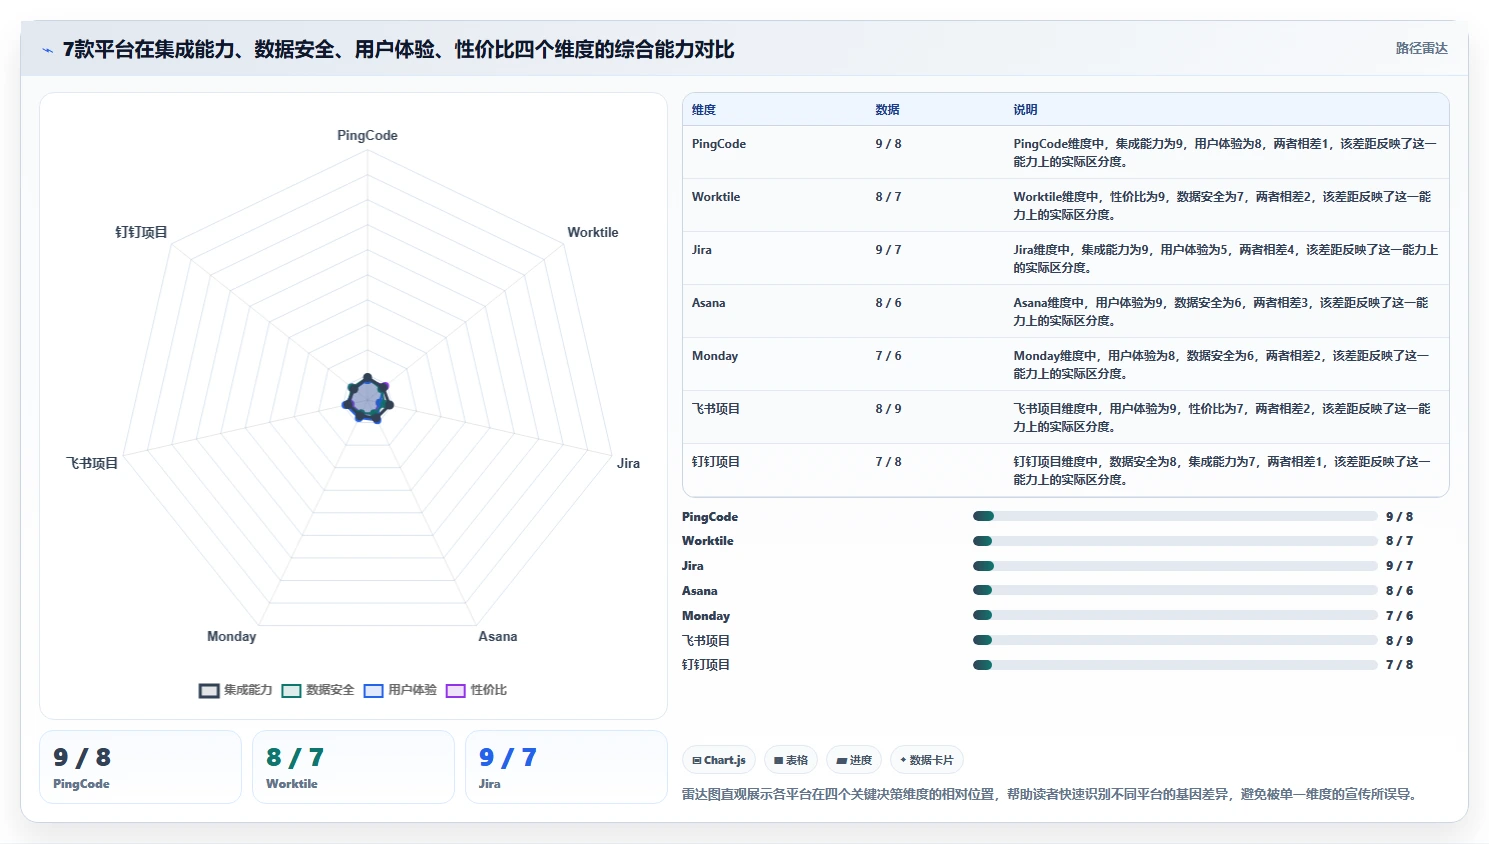Click the 维度 column header
The height and width of the screenshot is (844, 1489).
(704, 110)
